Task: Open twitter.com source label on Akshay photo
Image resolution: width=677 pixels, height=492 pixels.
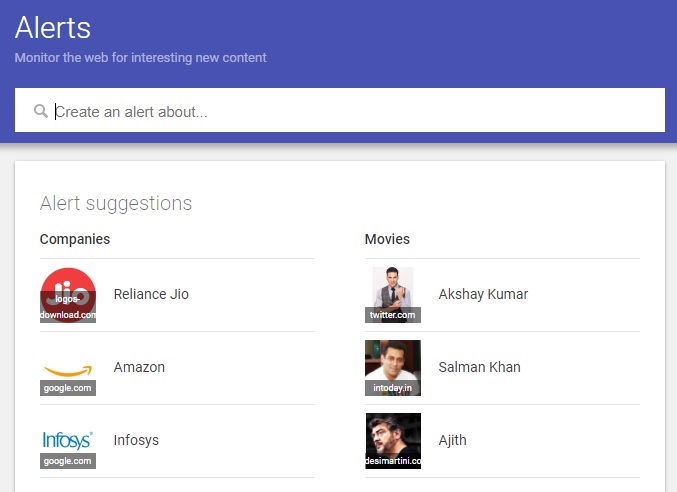Action: click(x=393, y=315)
